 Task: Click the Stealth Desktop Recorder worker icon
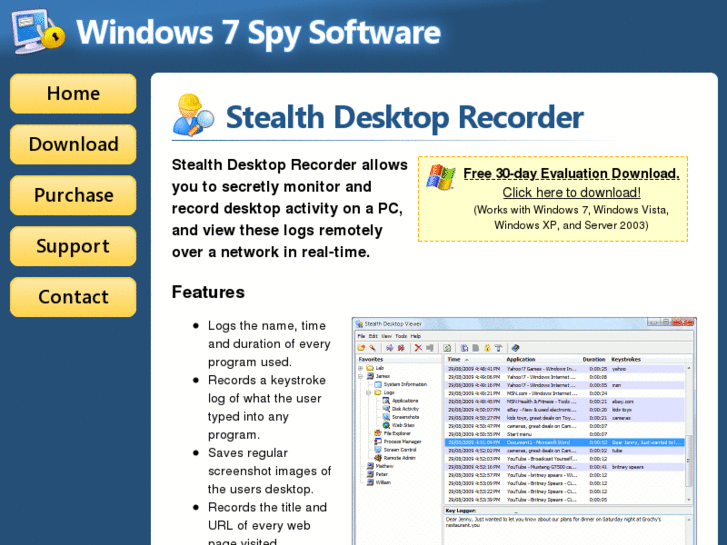193,115
